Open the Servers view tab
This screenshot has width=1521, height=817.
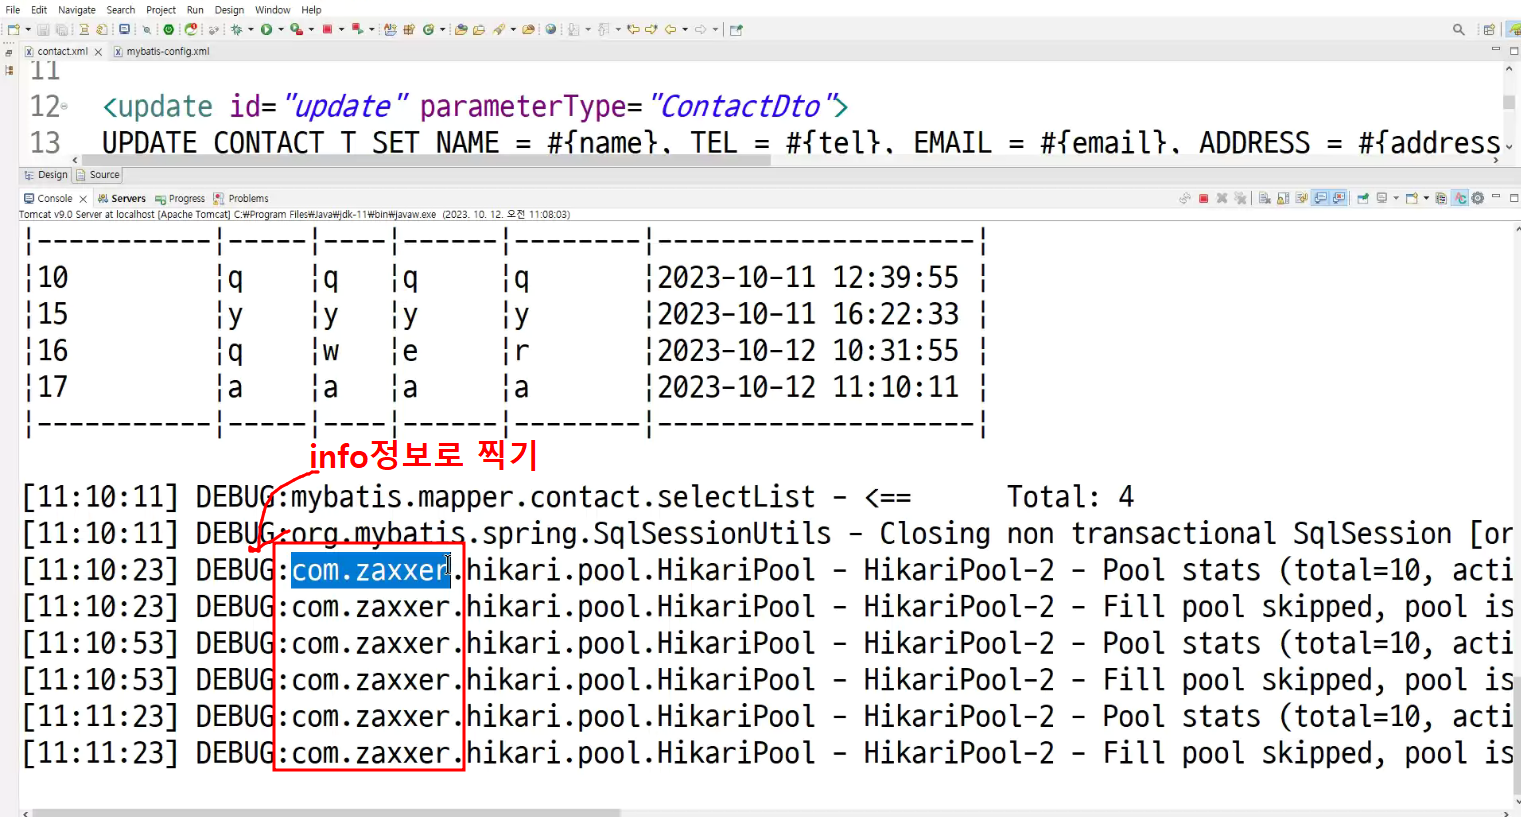[x=122, y=198]
